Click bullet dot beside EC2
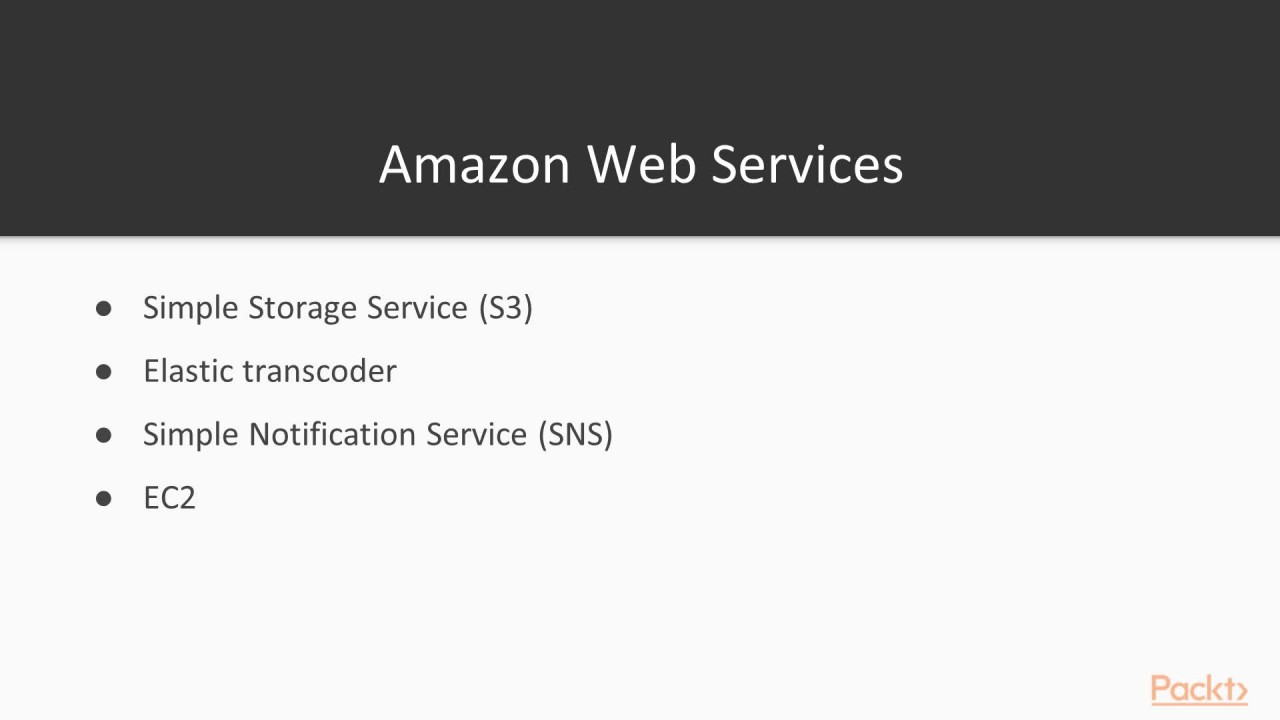 [104, 498]
